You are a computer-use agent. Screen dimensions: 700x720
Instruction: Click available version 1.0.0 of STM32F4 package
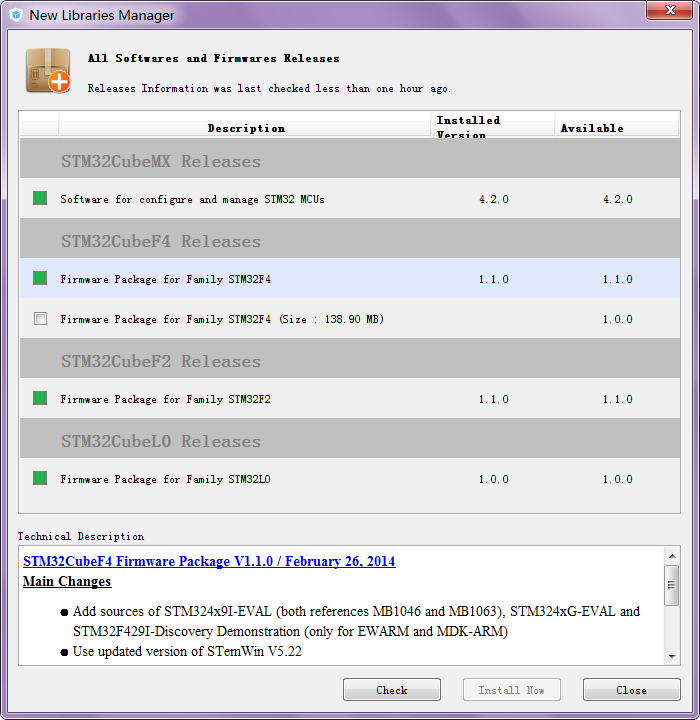617,319
